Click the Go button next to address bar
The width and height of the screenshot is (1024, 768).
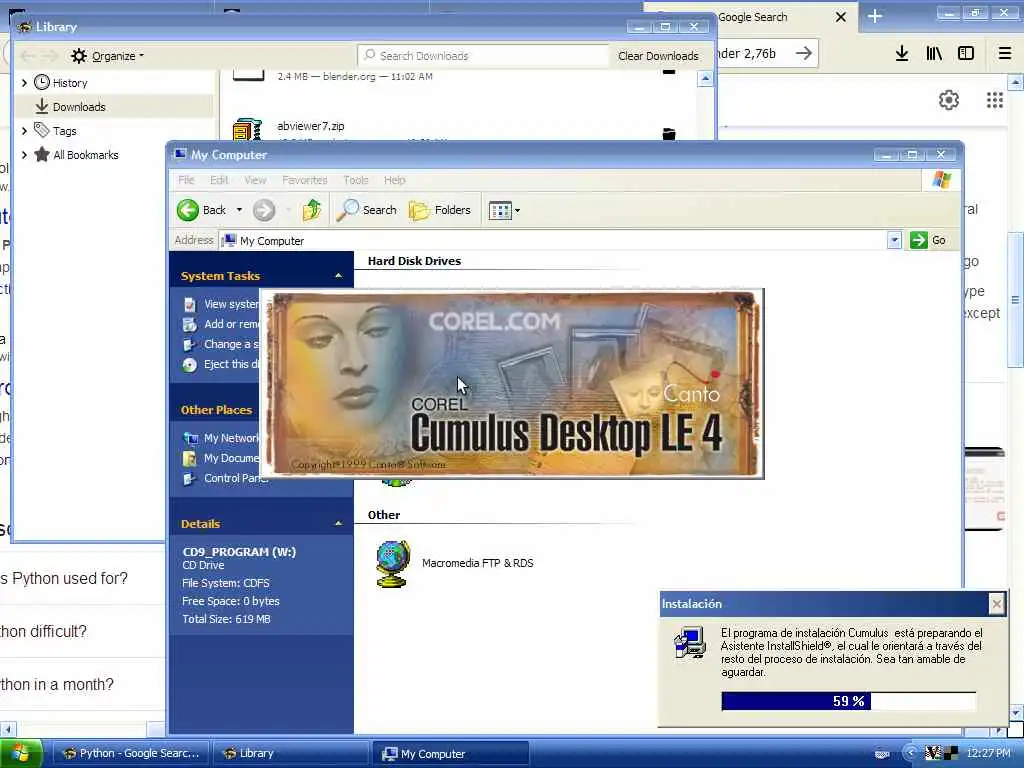click(x=928, y=240)
